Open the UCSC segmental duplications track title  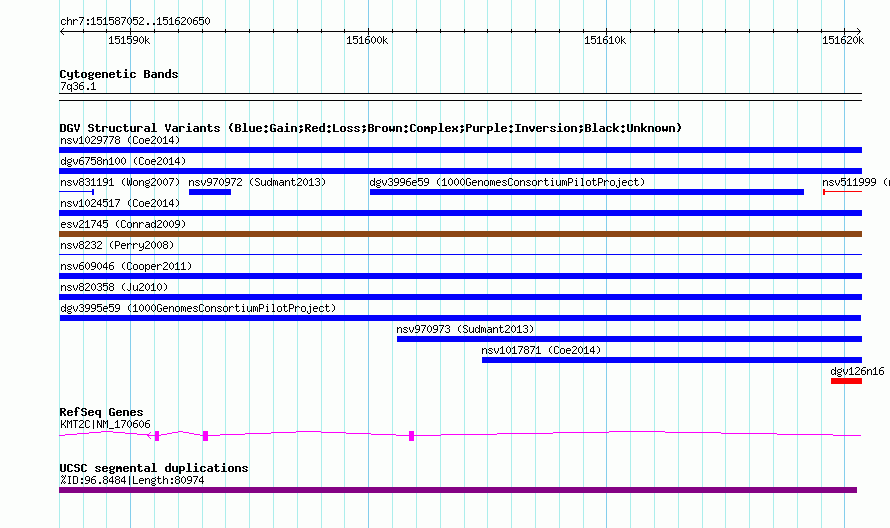pyautogui.click(x=154, y=468)
